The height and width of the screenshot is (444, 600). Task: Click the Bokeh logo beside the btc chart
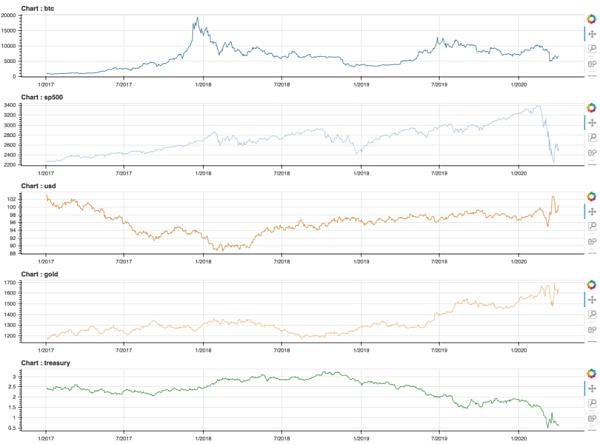591,18
